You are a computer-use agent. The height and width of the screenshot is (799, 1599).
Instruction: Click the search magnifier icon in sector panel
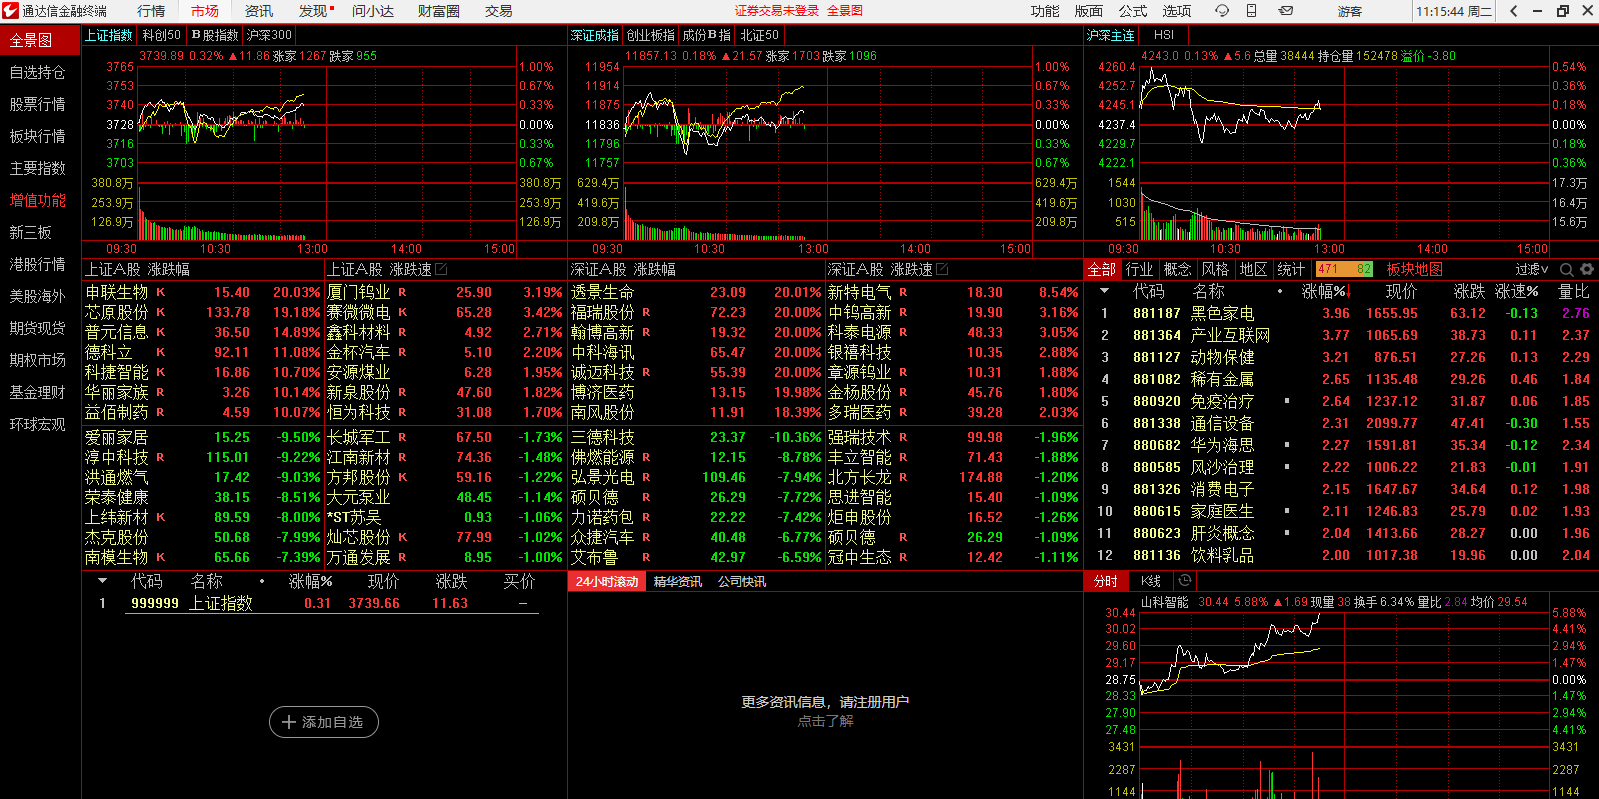1566,270
